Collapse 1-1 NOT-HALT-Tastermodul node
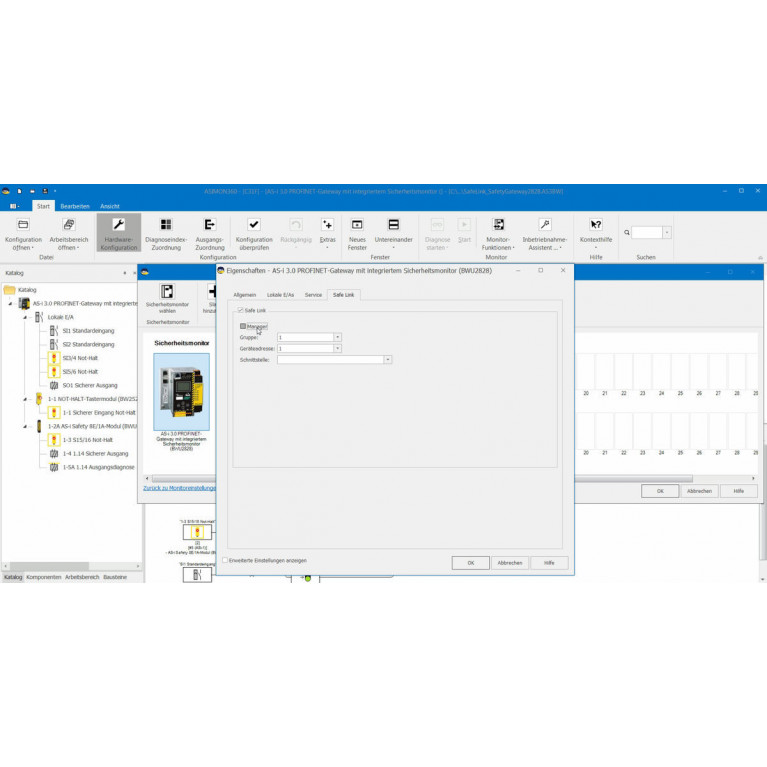 pyautogui.click(x=25, y=399)
